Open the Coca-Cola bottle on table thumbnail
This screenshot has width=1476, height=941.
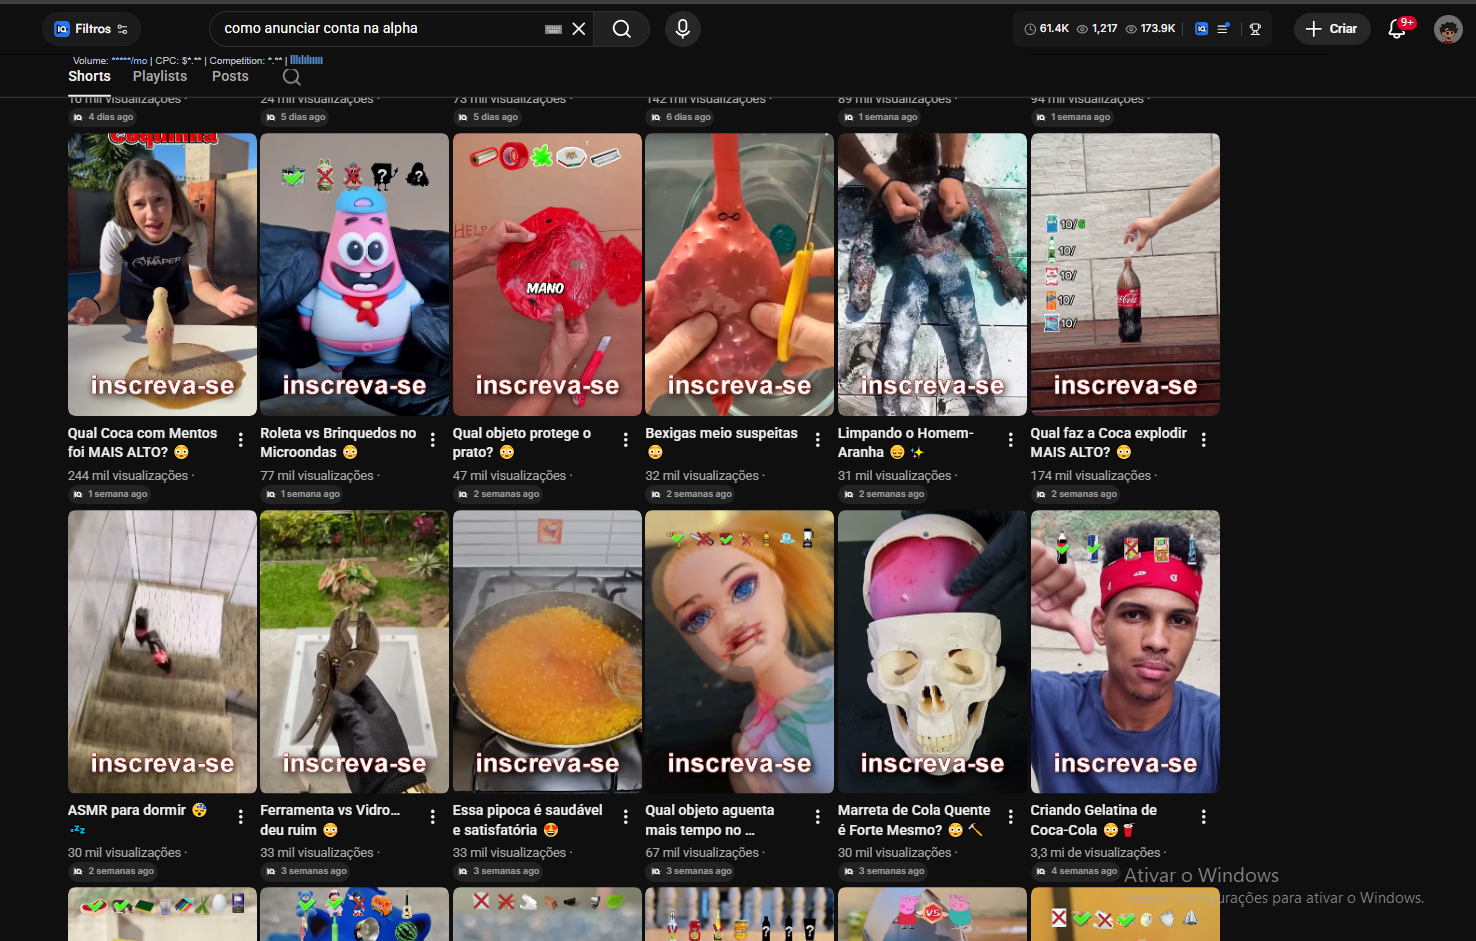[x=1125, y=274]
